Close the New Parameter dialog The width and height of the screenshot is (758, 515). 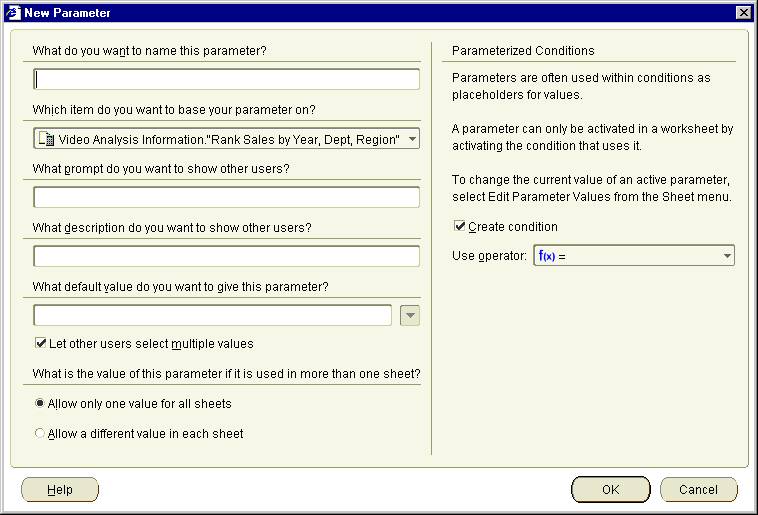(x=743, y=13)
